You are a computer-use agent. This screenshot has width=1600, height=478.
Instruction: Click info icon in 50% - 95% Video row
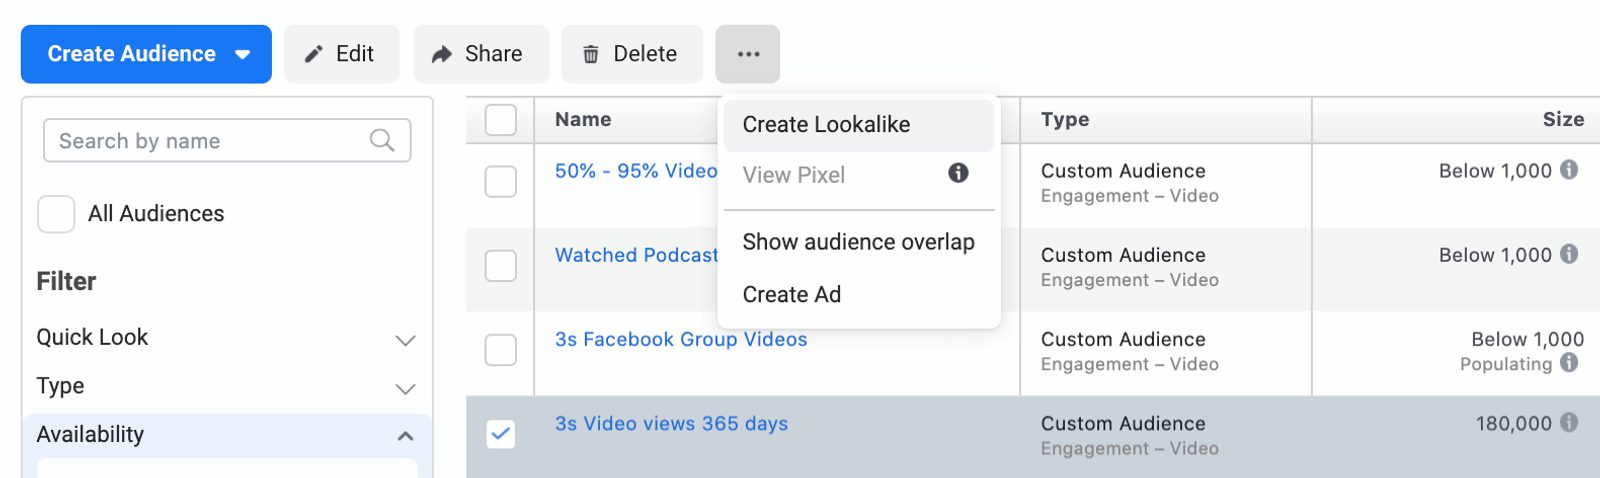point(1569,170)
